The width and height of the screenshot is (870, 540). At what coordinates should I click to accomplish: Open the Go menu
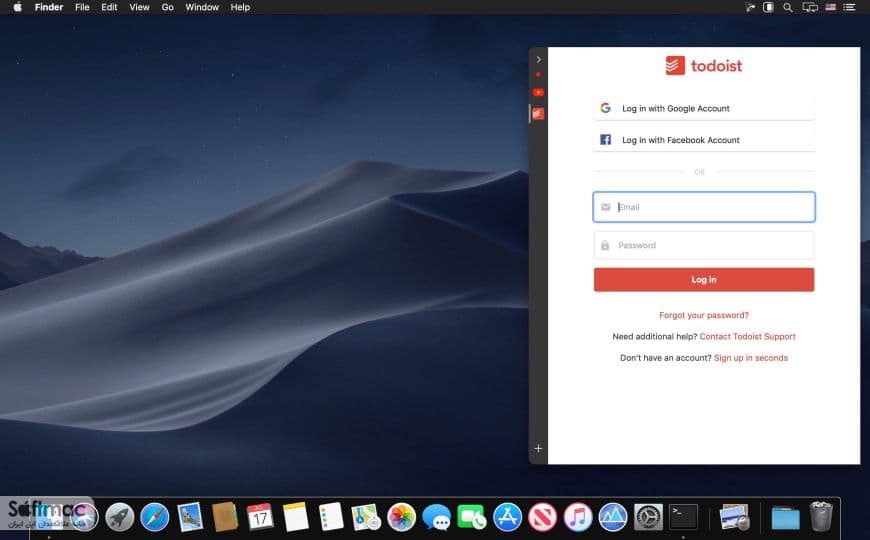pos(168,7)
